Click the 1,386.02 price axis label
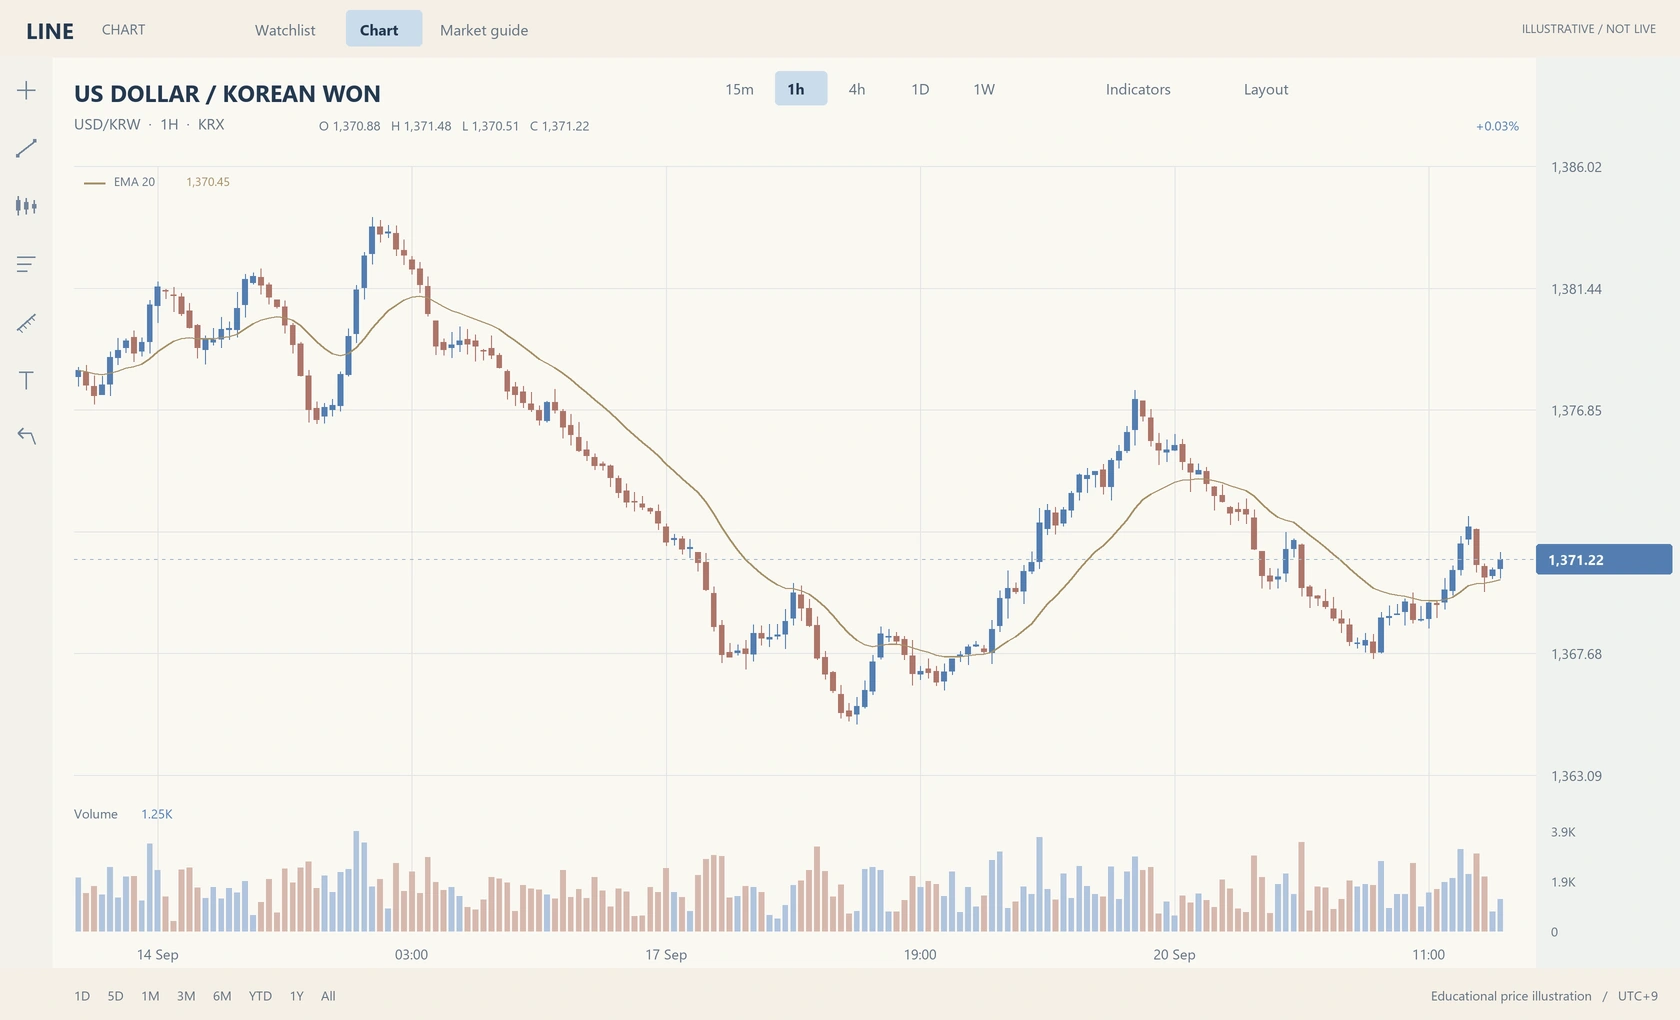 tap(1576, 167)
